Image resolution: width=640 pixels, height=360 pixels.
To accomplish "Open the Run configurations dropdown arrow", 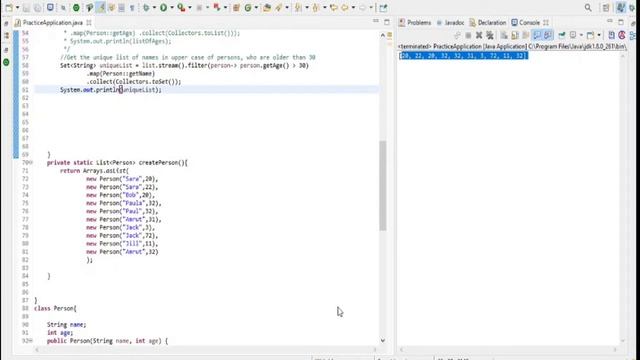I will [171, 8].
